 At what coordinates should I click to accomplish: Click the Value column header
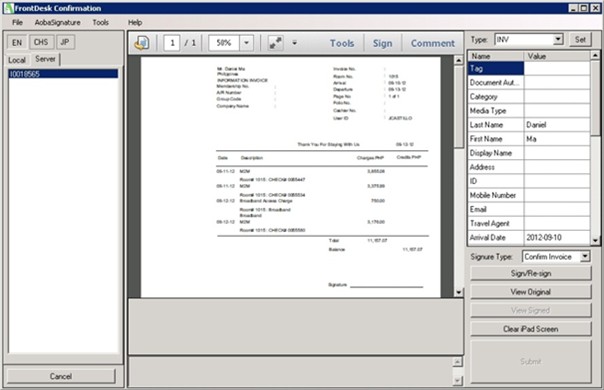pos(557,56)
